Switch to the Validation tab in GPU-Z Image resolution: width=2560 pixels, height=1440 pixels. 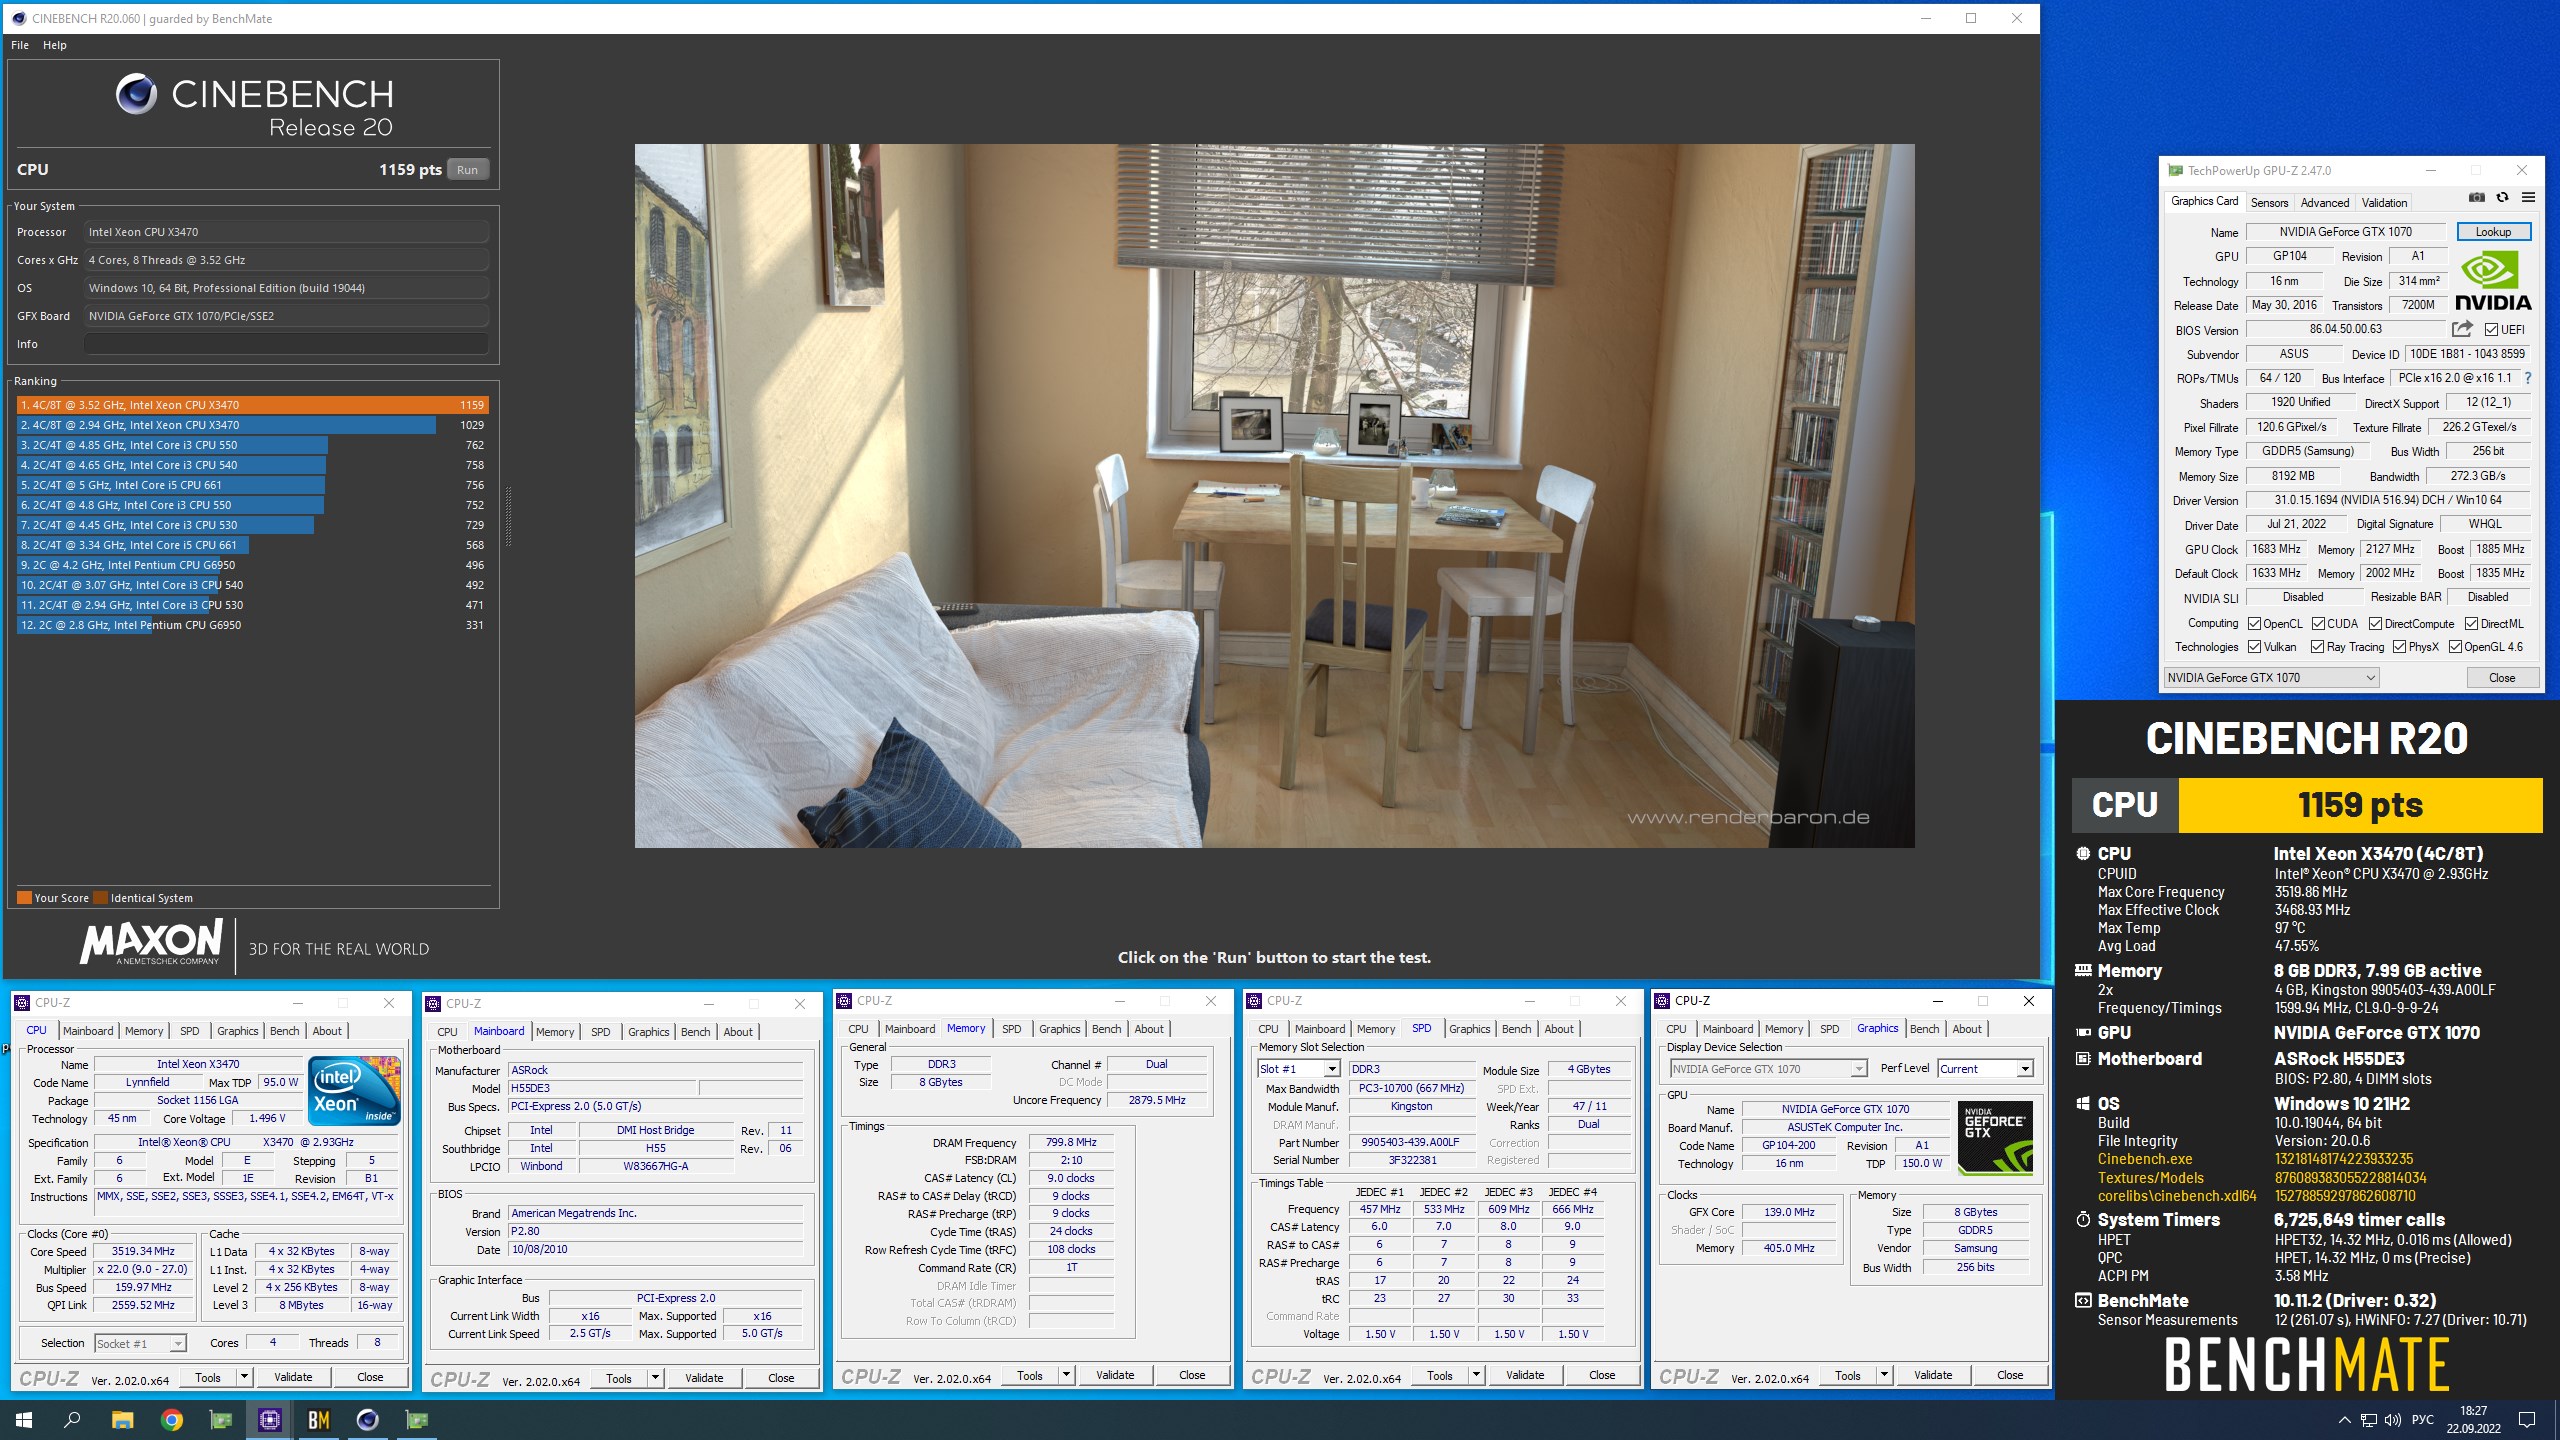(x=2384, y=202)
